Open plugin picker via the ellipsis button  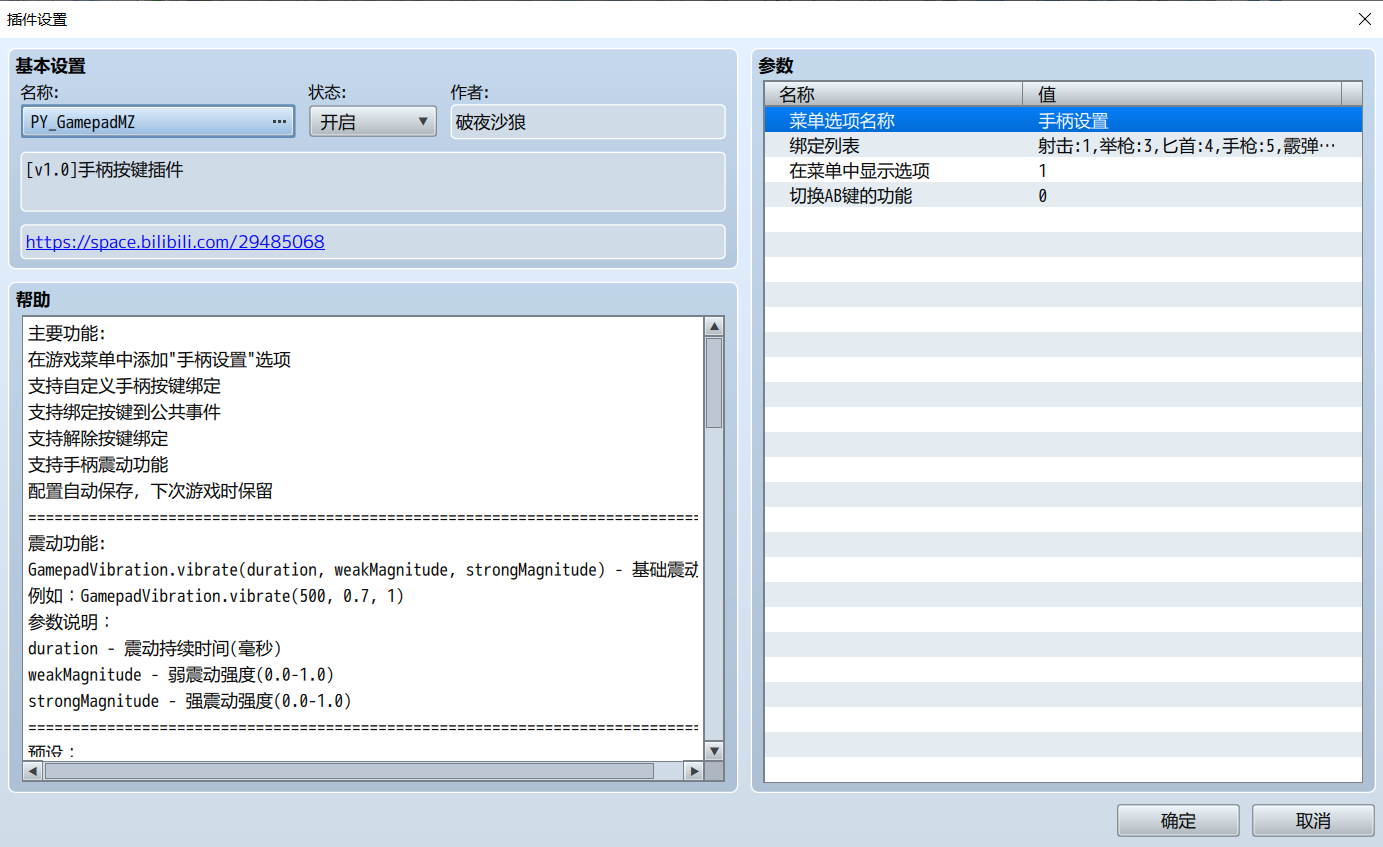(279, 122)
